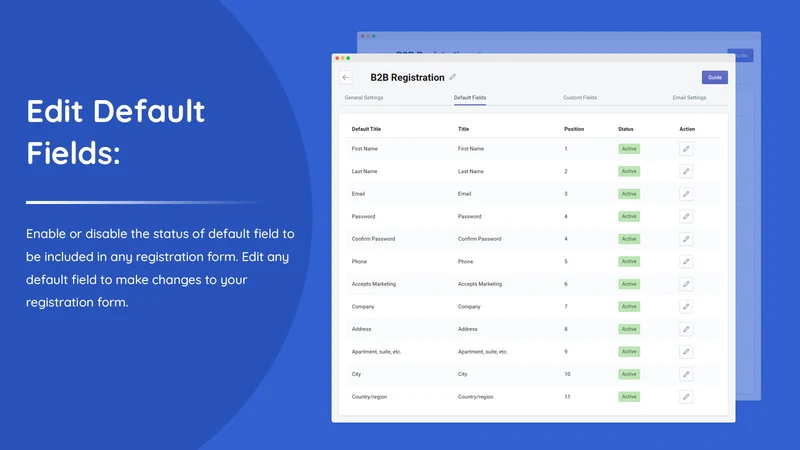Edit the Password field row
Image resolution: width=800 pixels, height=450 pixels.
[x=686, y=216]
